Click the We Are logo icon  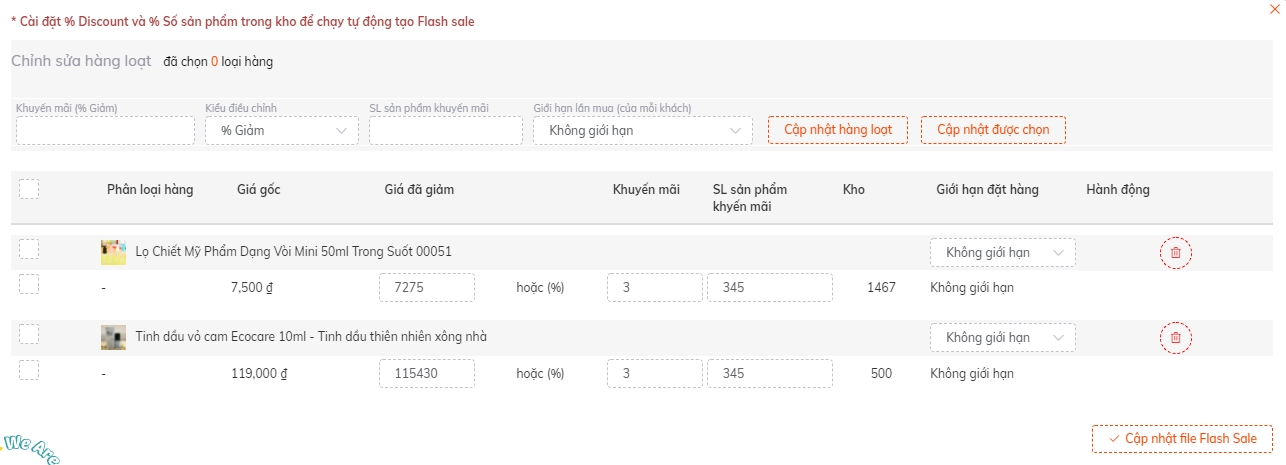[x=30, y=448]
